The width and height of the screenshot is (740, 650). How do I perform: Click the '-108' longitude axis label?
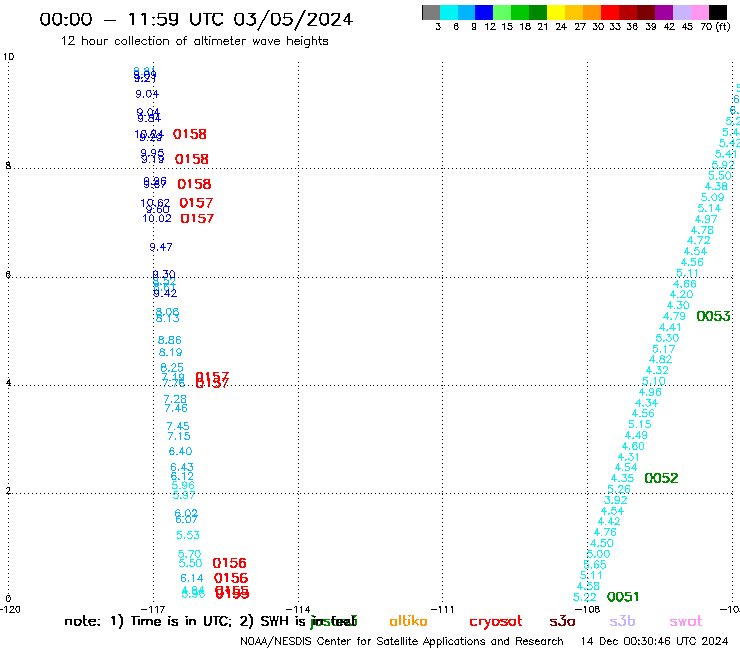pyautogui.click(x=588, y=609)
